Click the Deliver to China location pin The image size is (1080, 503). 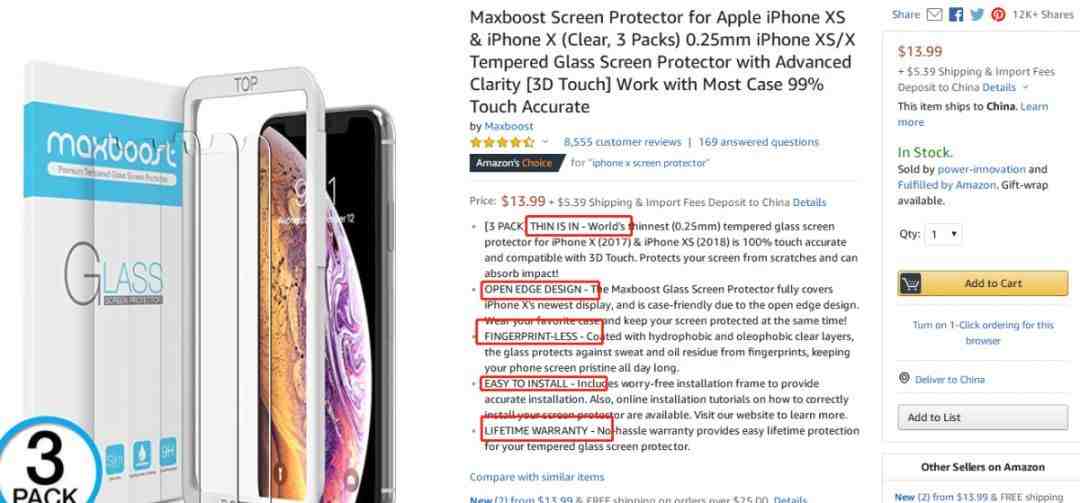[904, 379]
